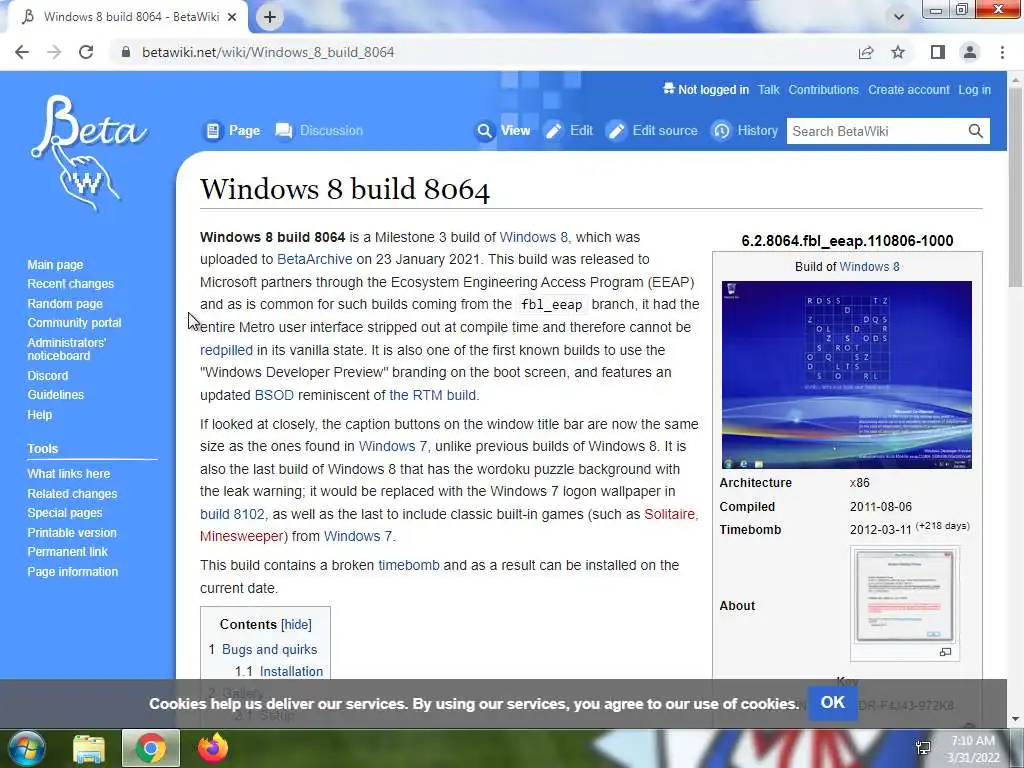Click the page vertical scrollbar

[1015, 189]
